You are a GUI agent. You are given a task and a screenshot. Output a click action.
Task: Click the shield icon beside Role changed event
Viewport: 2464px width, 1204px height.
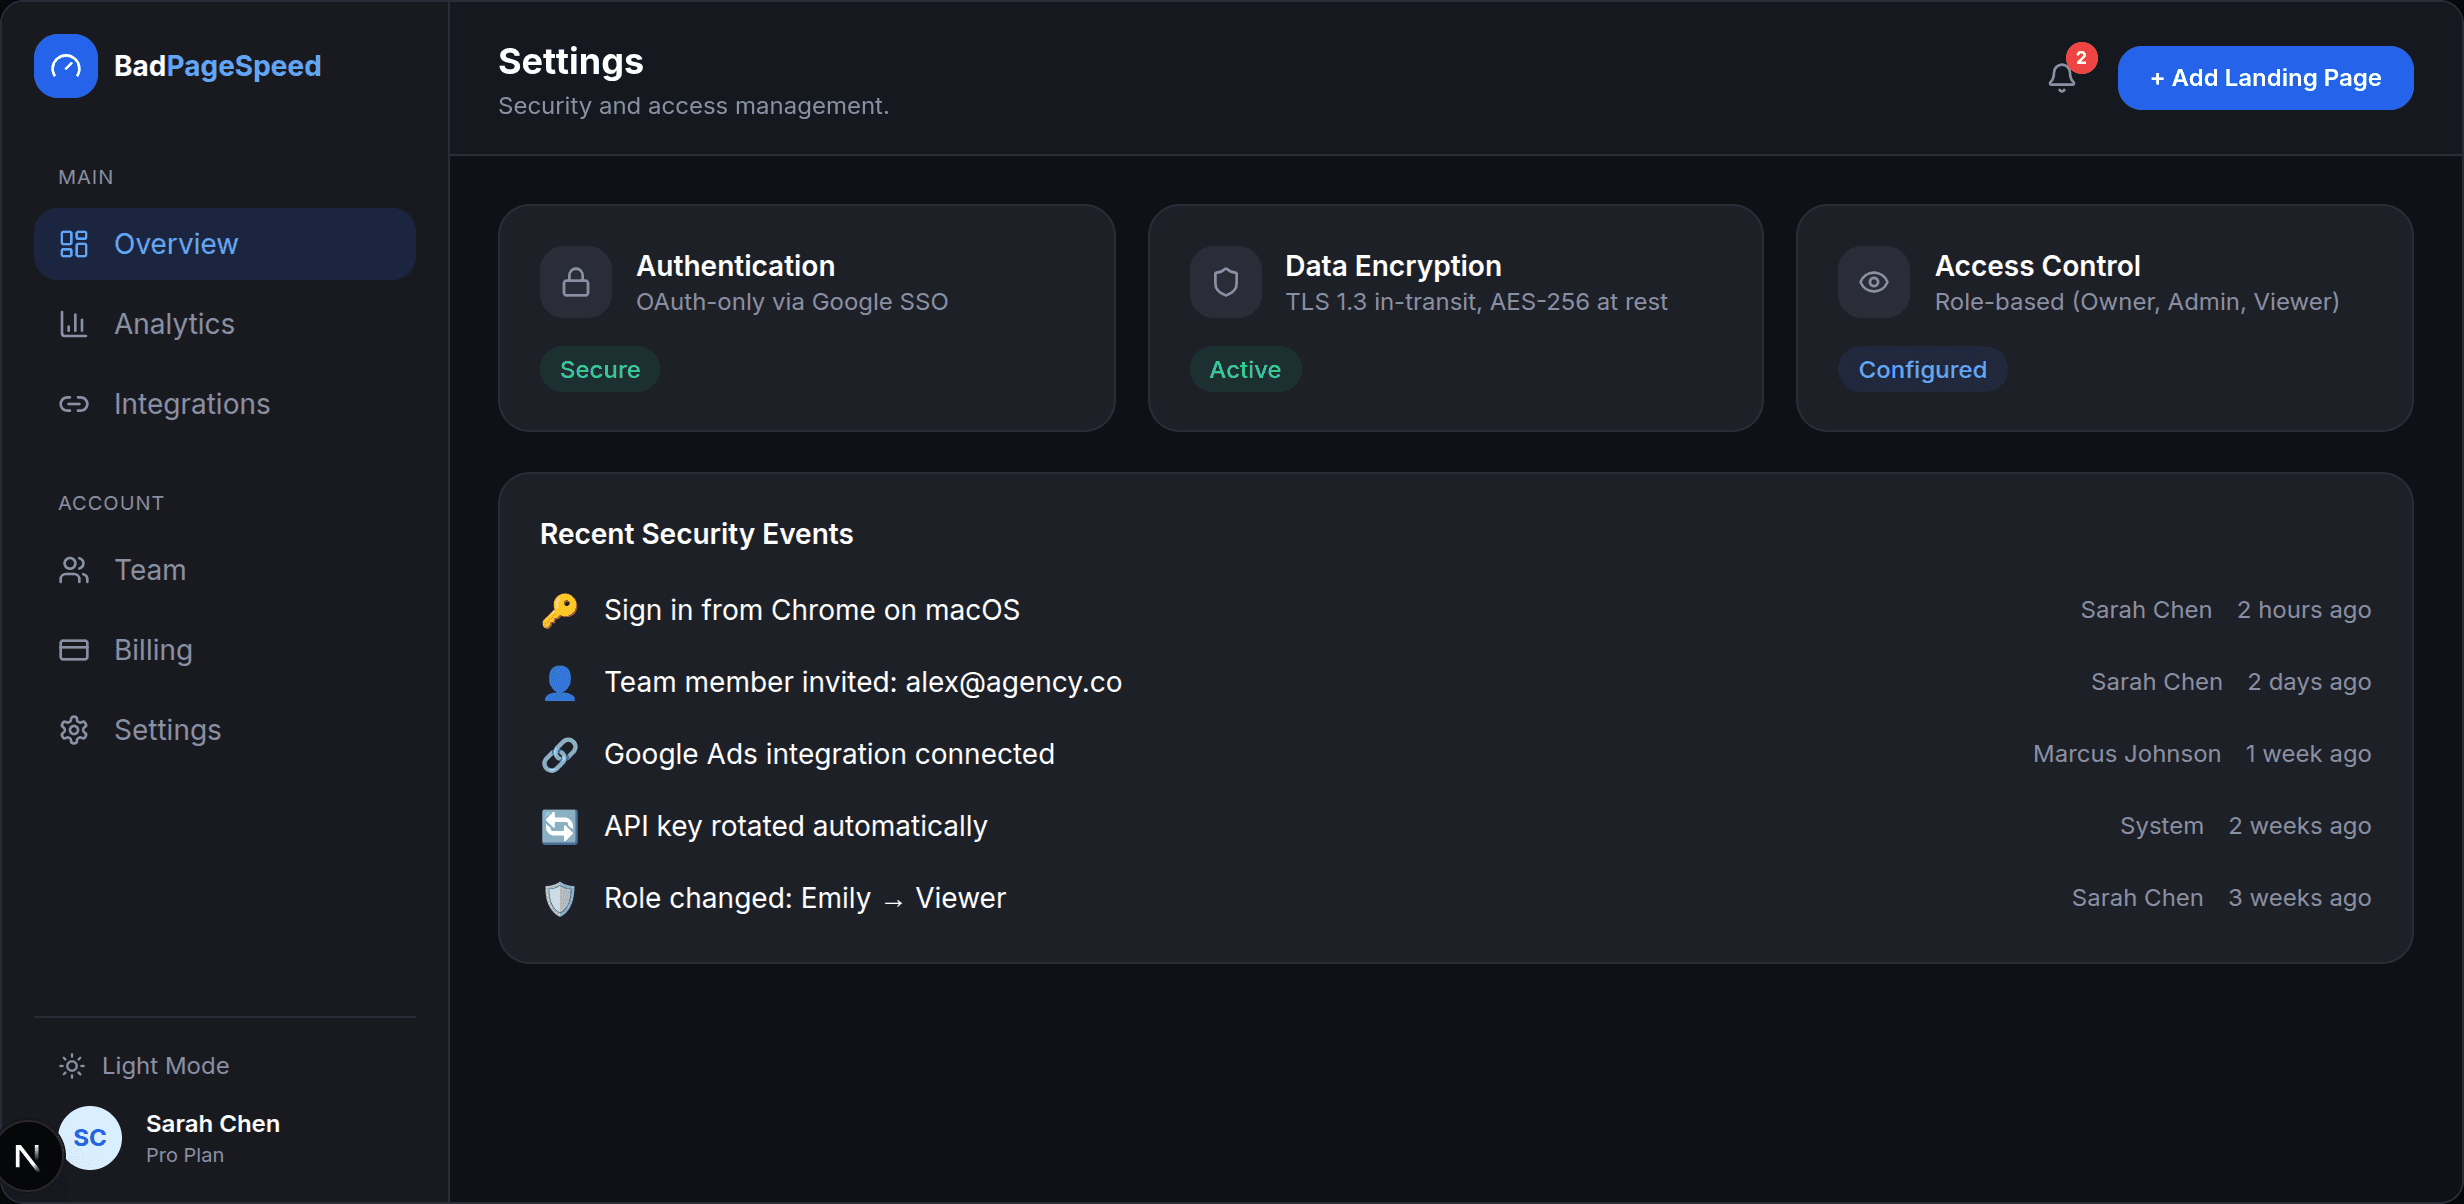pos(560,898)
